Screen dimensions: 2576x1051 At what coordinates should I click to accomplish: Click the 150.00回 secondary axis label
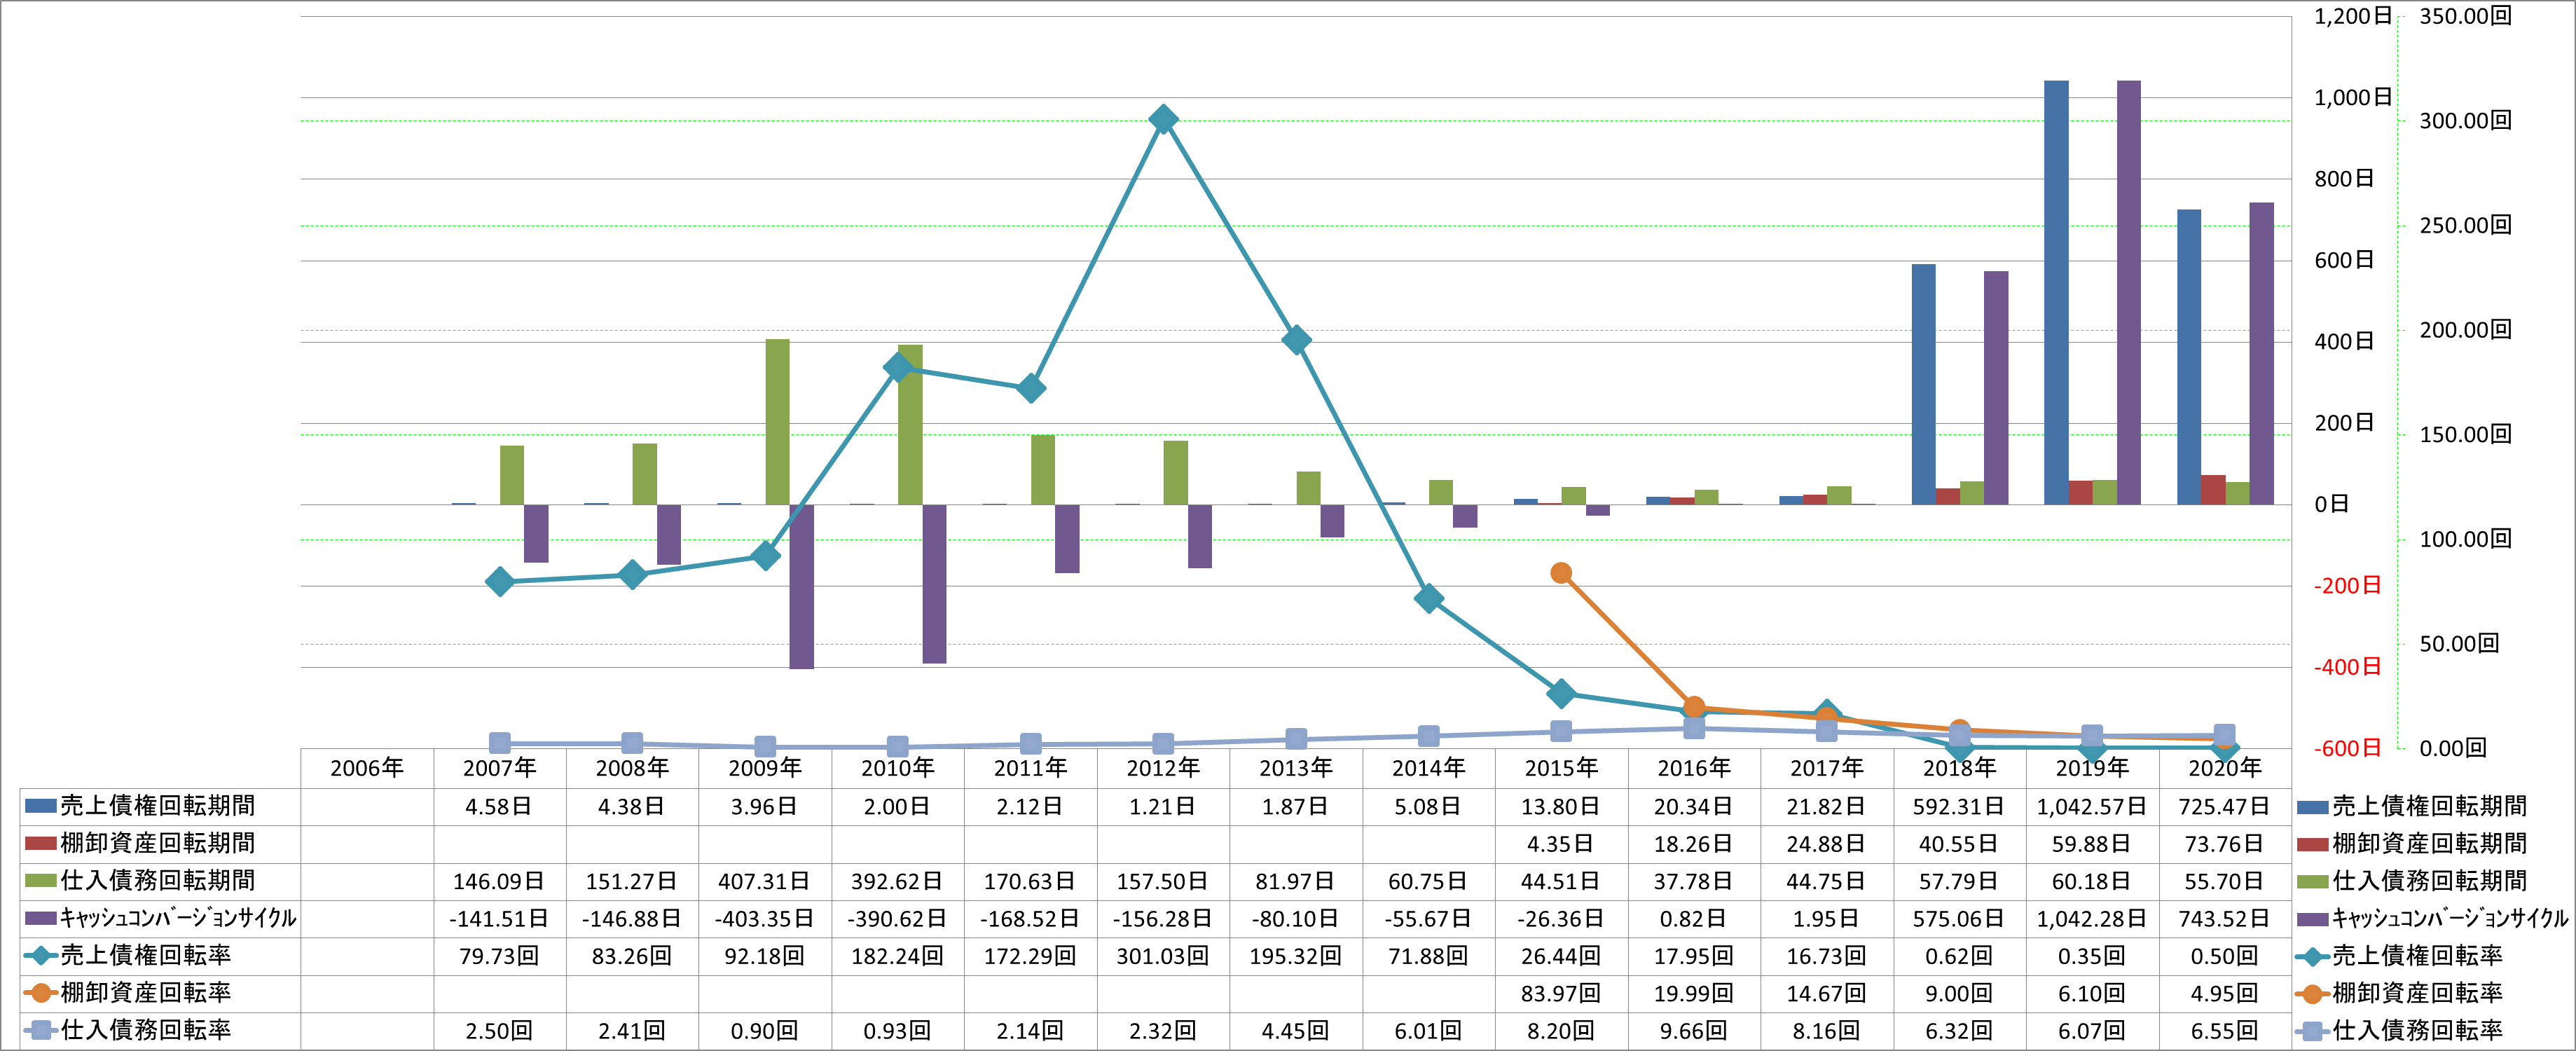tap(2465, 434)
